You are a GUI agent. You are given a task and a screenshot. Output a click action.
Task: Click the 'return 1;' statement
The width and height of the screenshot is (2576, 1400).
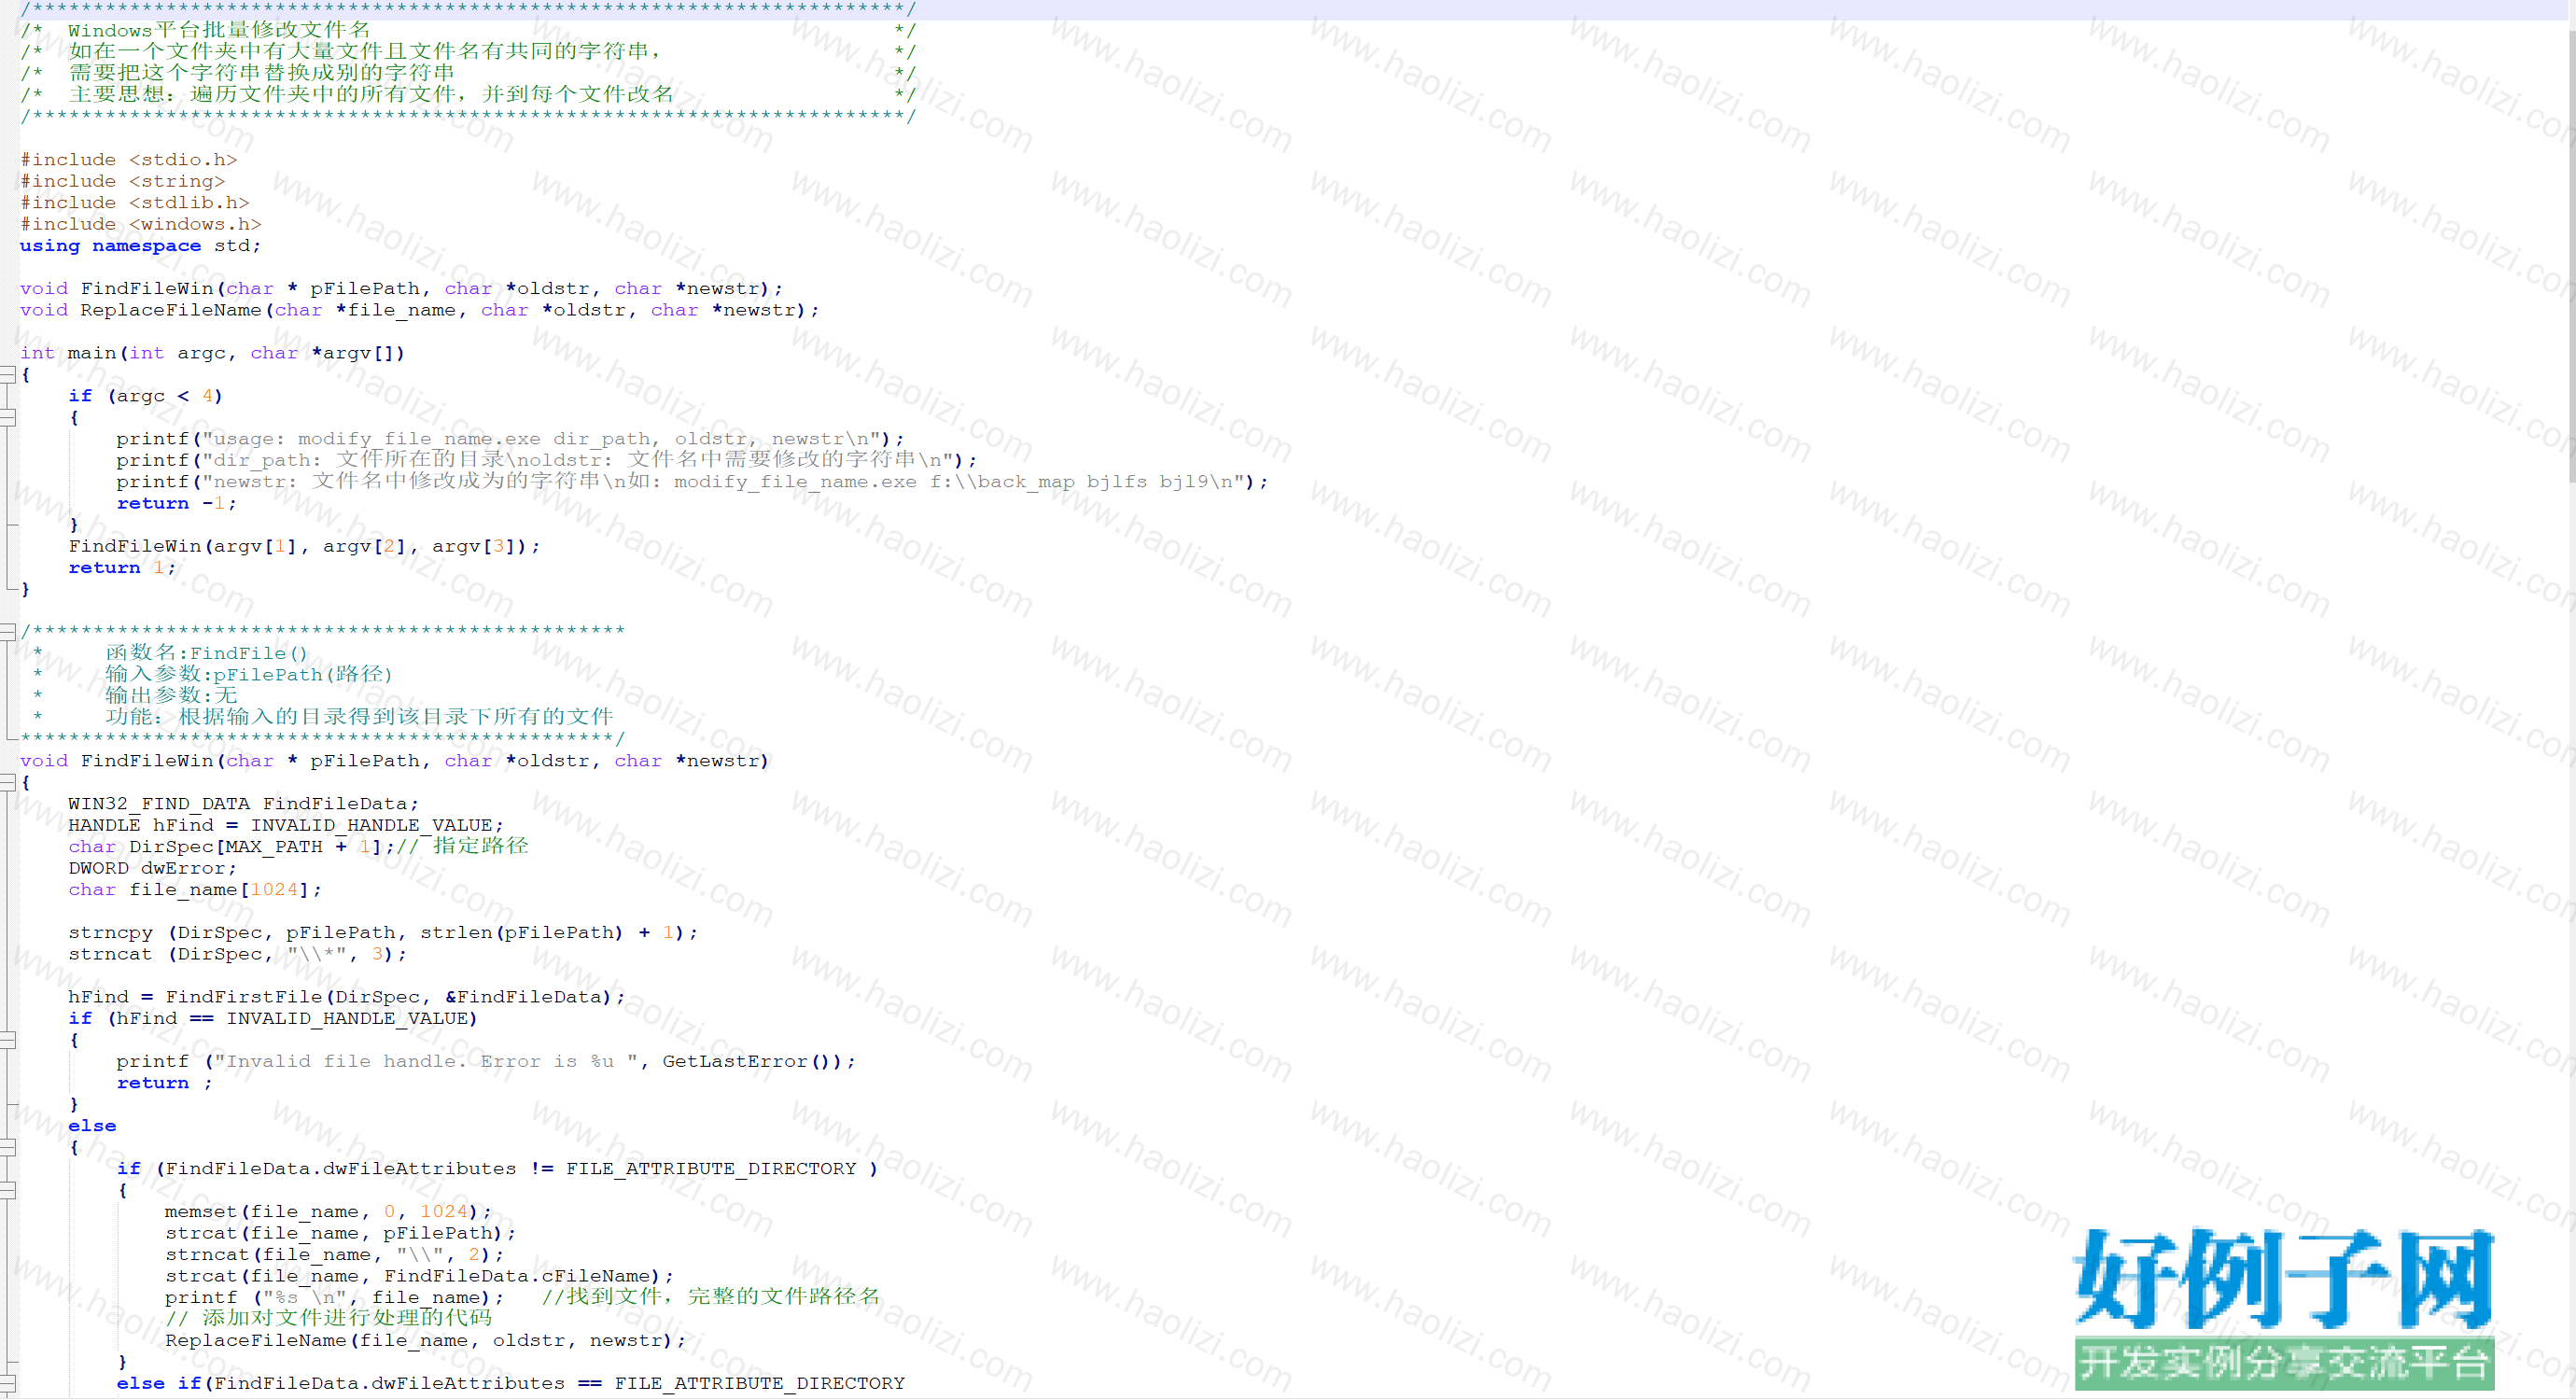point(123,568)
